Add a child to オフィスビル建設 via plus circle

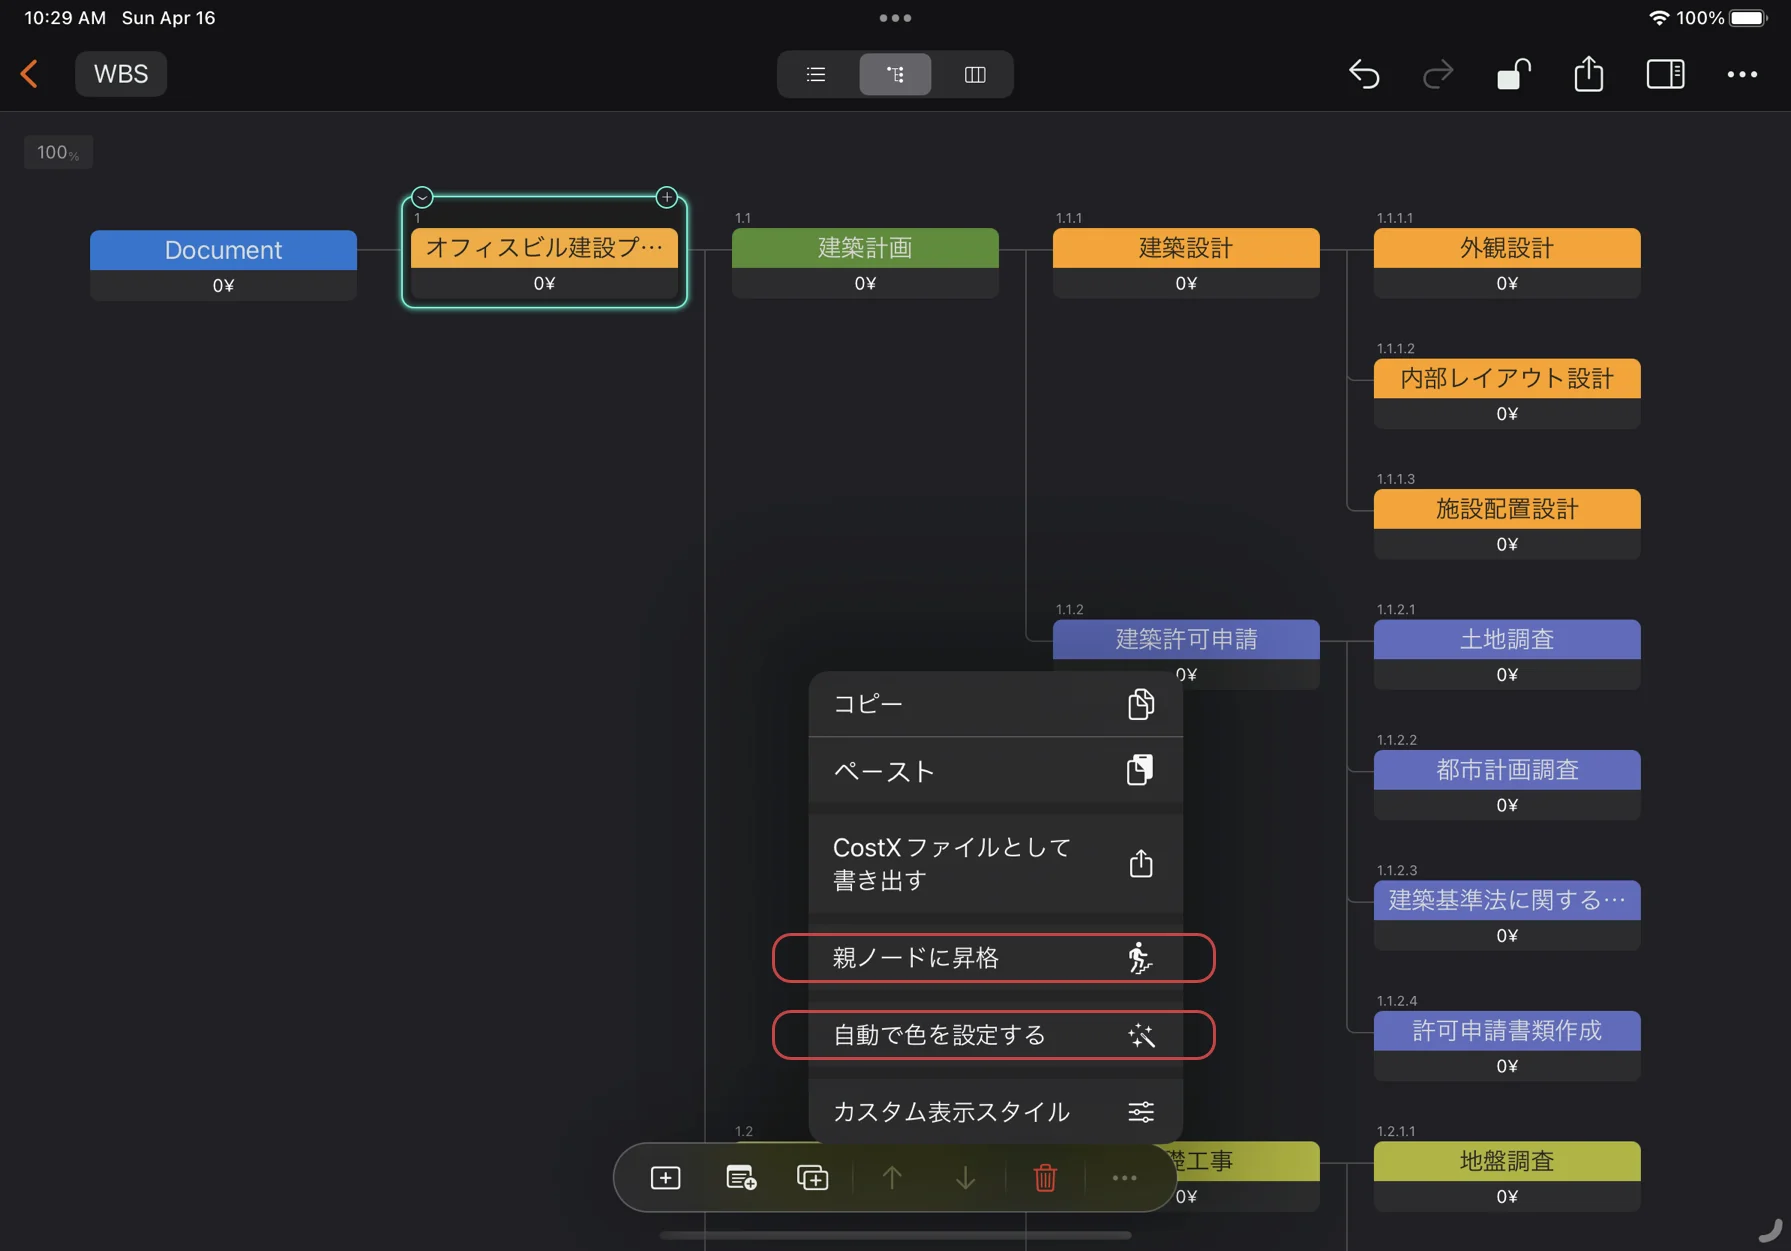666,197
